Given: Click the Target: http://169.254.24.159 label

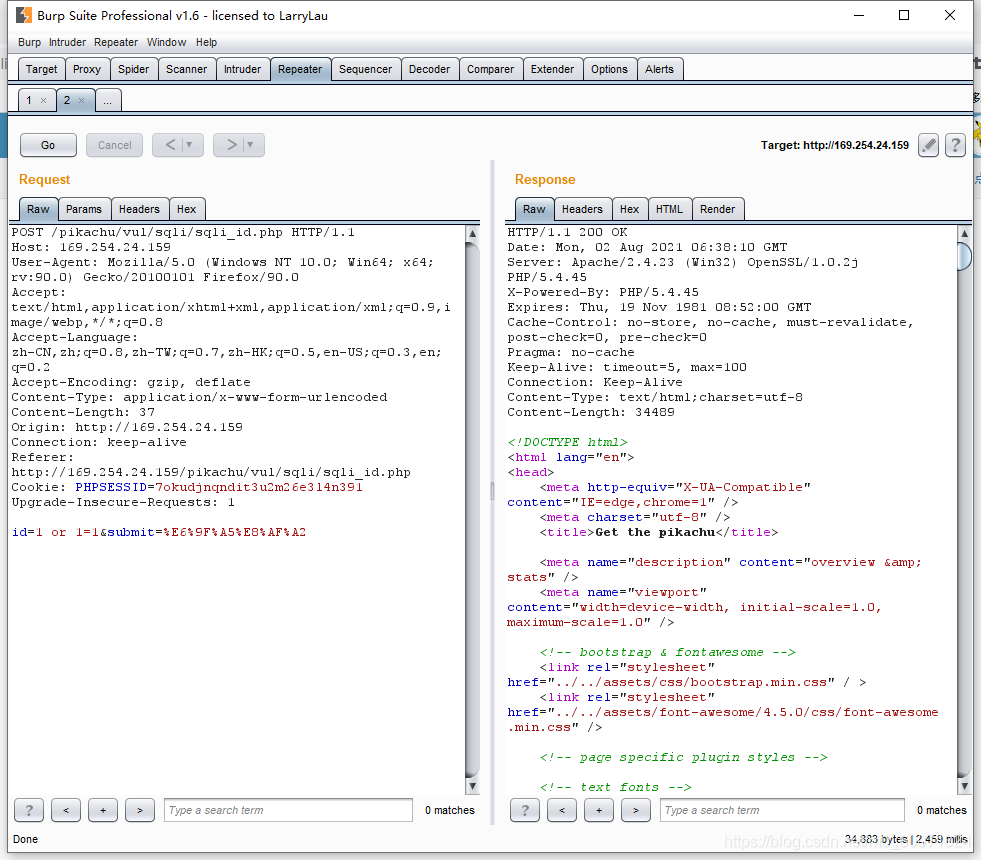Looking at the screenshot, I should pyautogui.click(x=835, y=145).
